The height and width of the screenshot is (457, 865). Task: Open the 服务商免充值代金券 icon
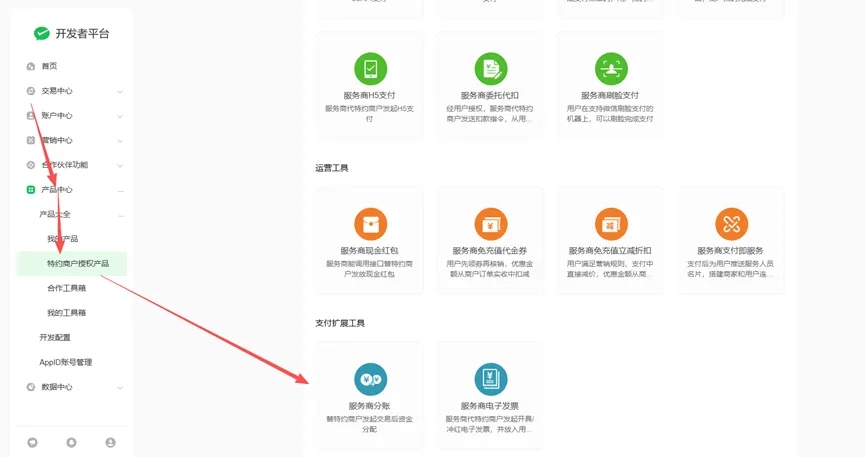point(490,224)
